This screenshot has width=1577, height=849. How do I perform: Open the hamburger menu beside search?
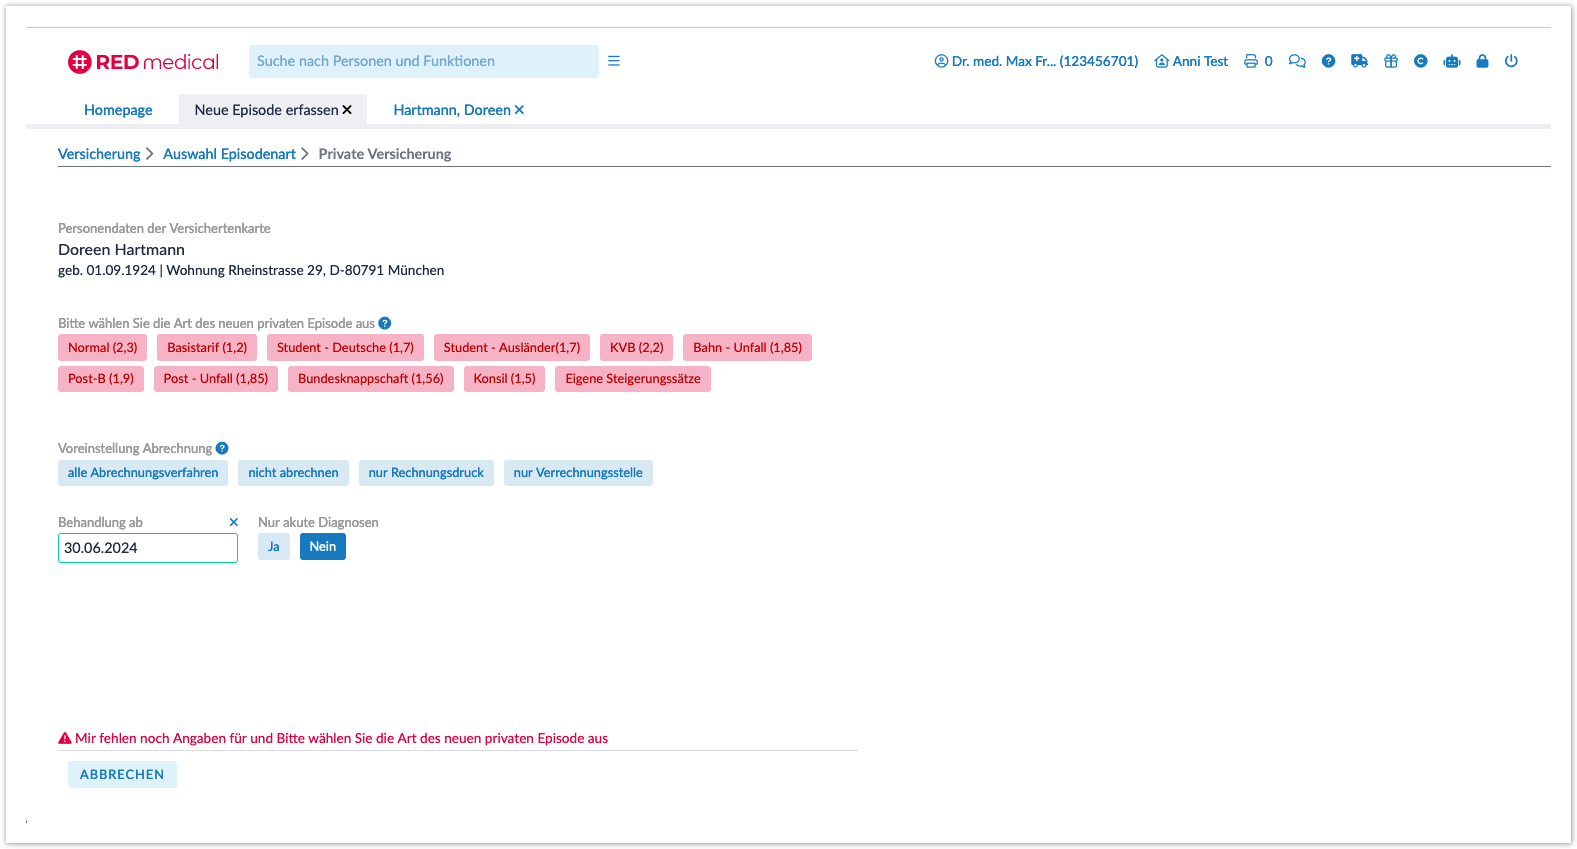click(x=614, y=61)
